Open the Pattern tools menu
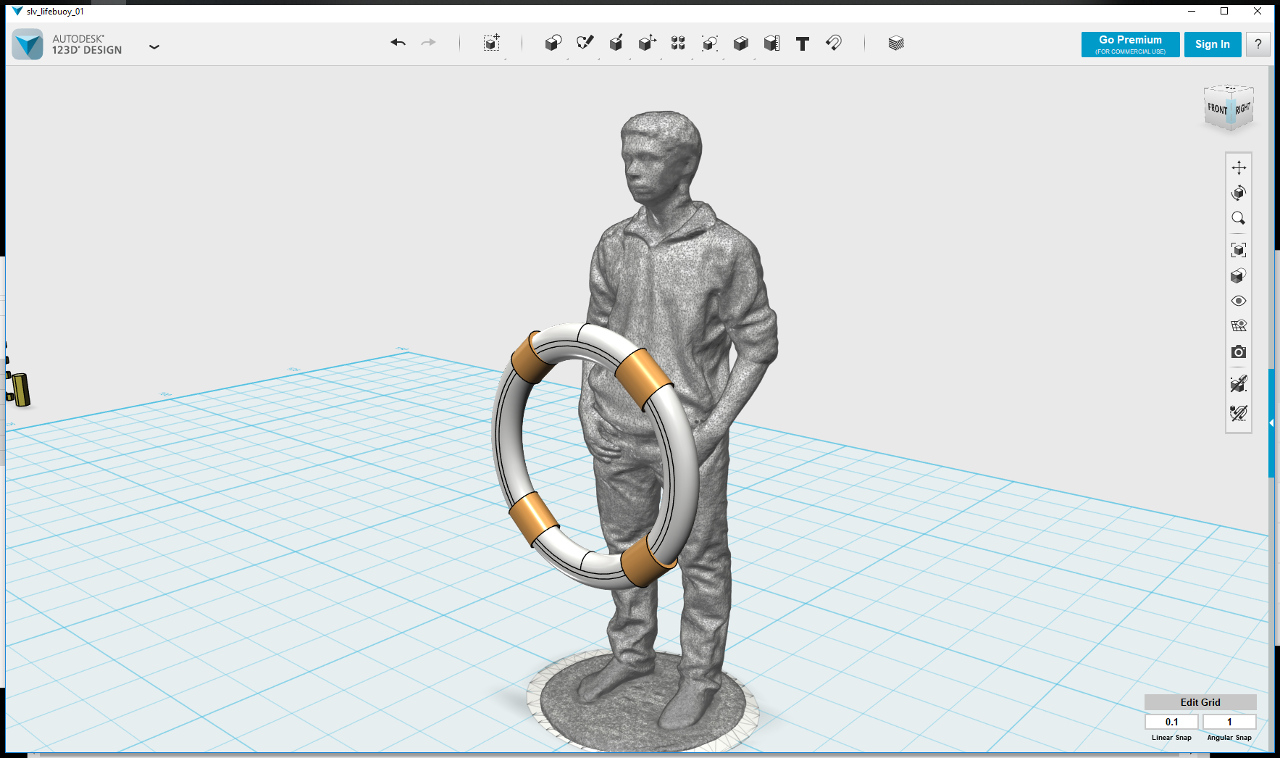The image size is (1280, 758). pyautogui.click(x=678, y=43)
